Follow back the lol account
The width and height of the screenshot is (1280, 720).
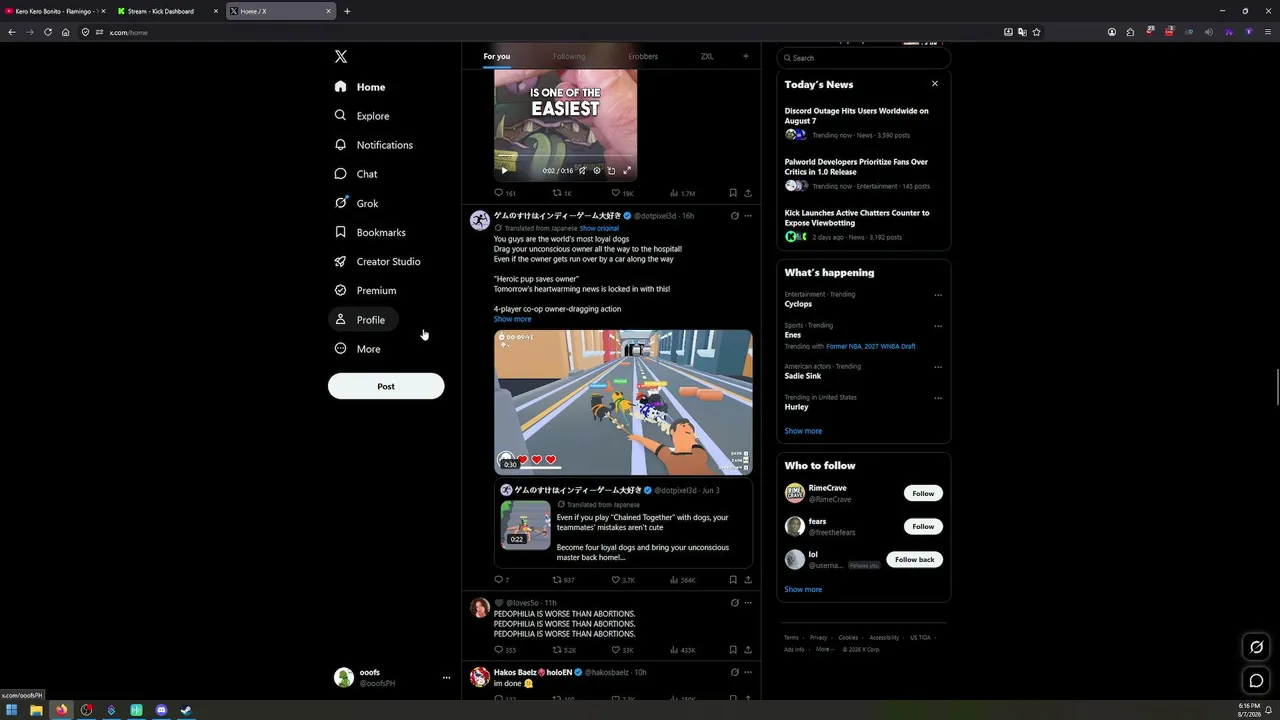tap(914, 559)
